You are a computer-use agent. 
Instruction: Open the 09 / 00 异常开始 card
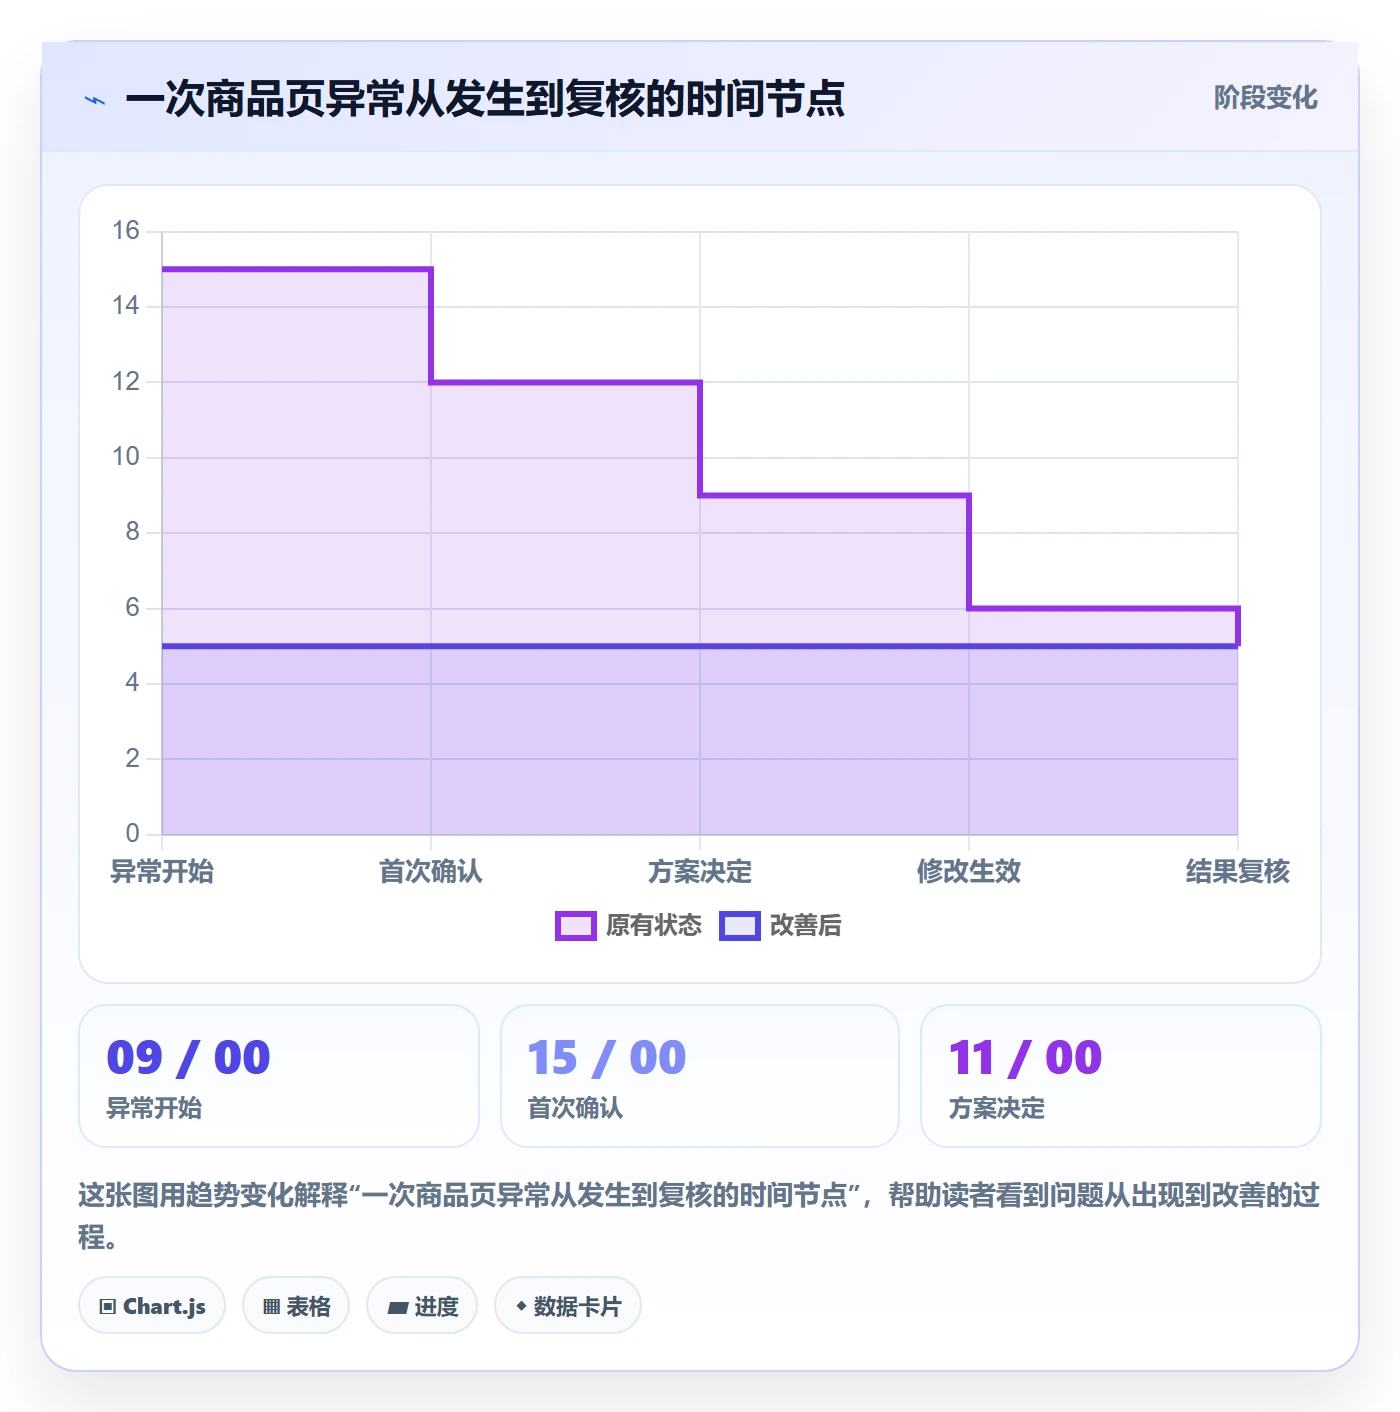(279, 1076)
